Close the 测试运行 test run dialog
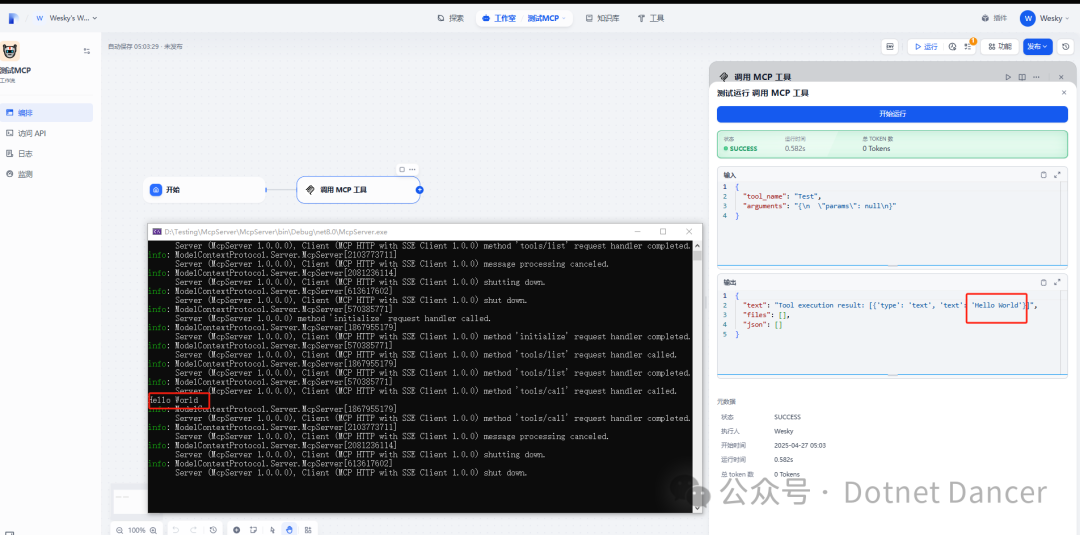Viewport: 1080px width, 535px height. [x=1063, y=92]
